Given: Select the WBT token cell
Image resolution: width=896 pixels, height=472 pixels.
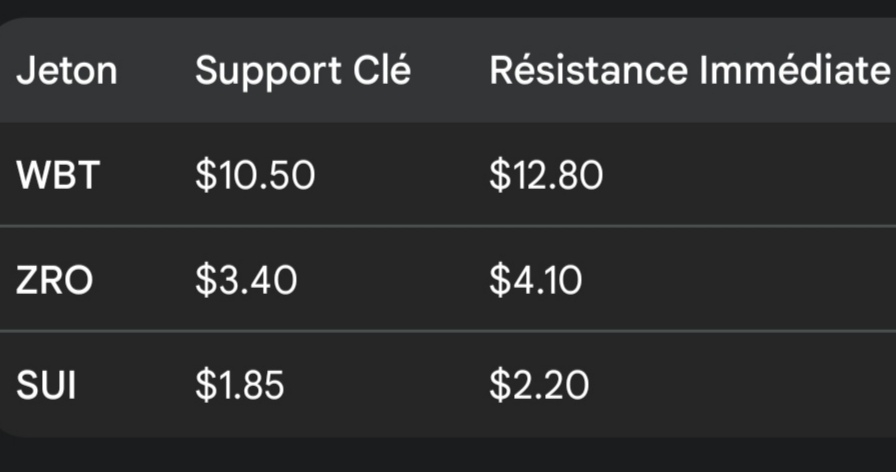Looking at the screenshot, I should [x=57, y=176].
